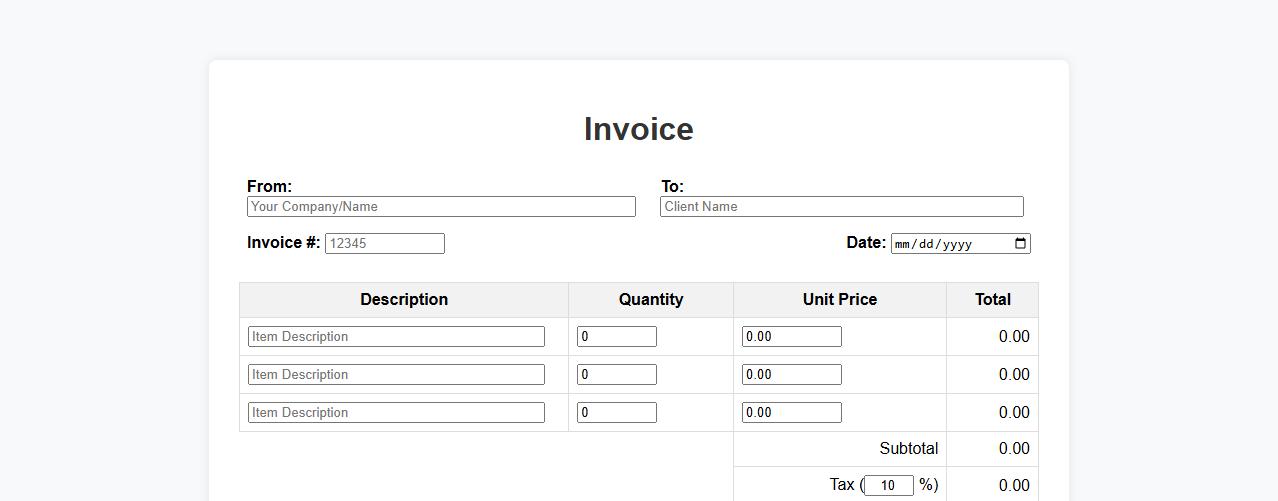Click the Total column header
Screen dimensions: 1278x501
[x=993, y=300]
